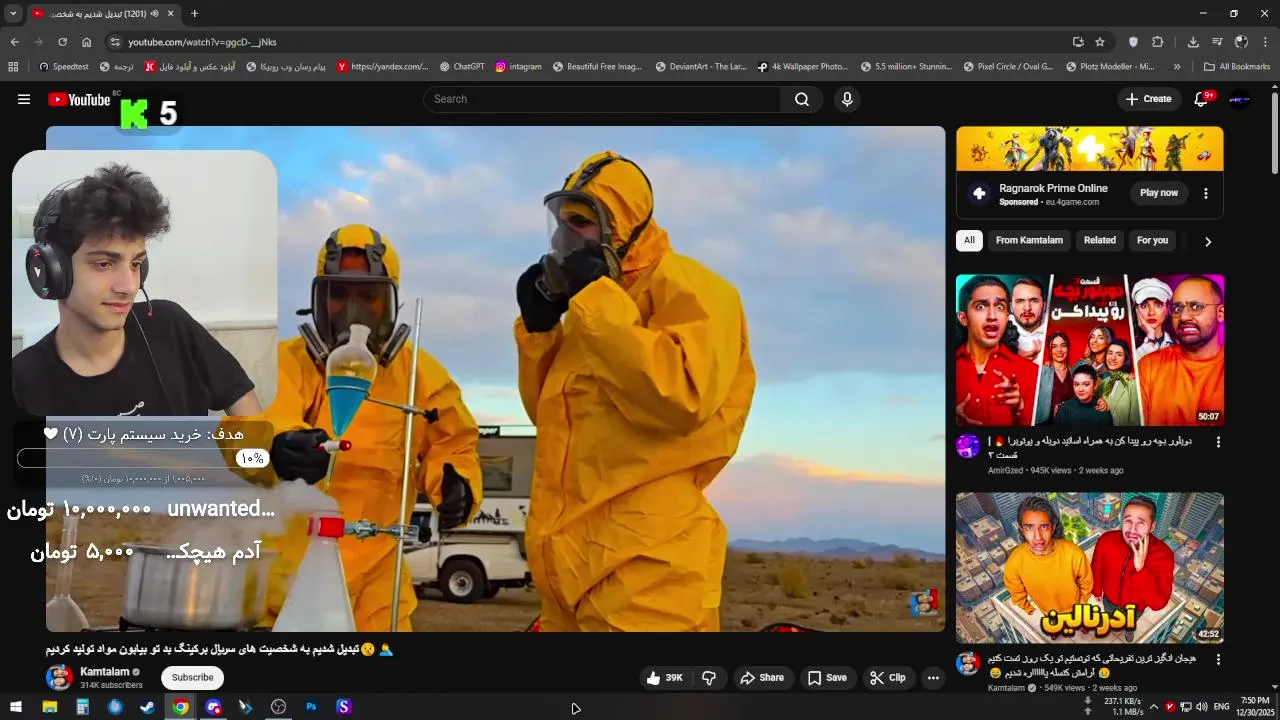Open Windows Start menu
This screenshot has width=1280, height=720.
16,707
